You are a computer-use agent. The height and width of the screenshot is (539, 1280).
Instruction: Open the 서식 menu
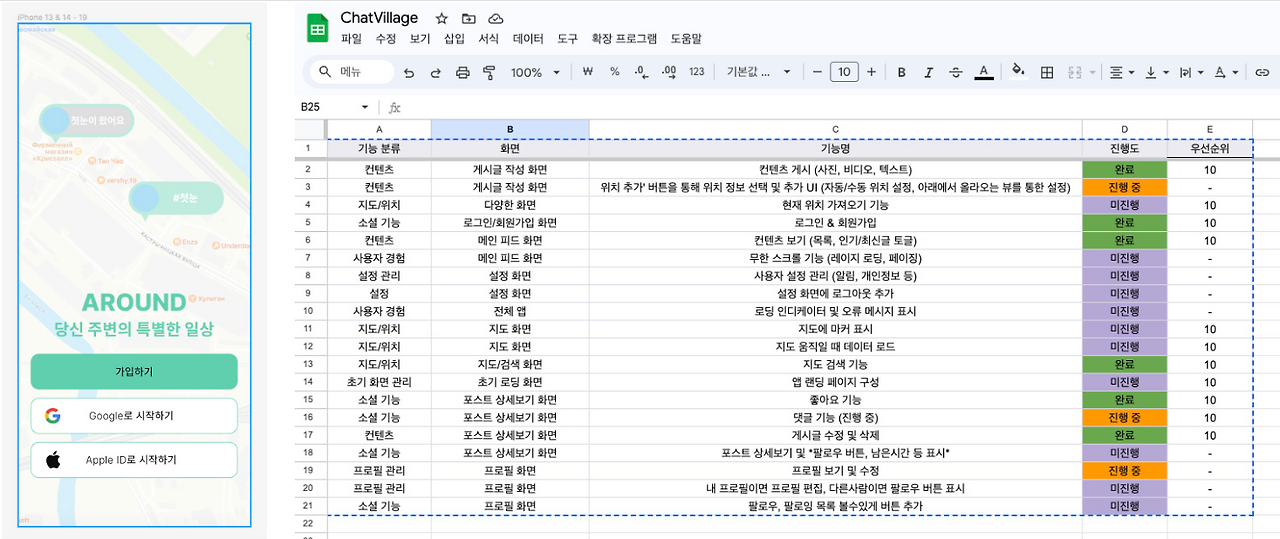488,39
